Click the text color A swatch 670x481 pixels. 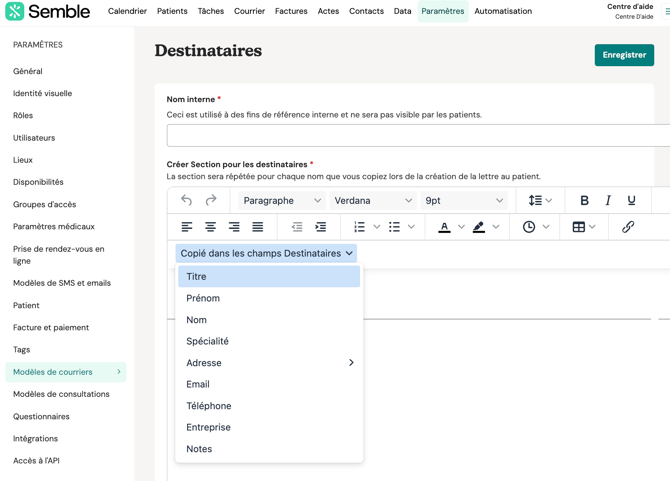pos(445,227)
